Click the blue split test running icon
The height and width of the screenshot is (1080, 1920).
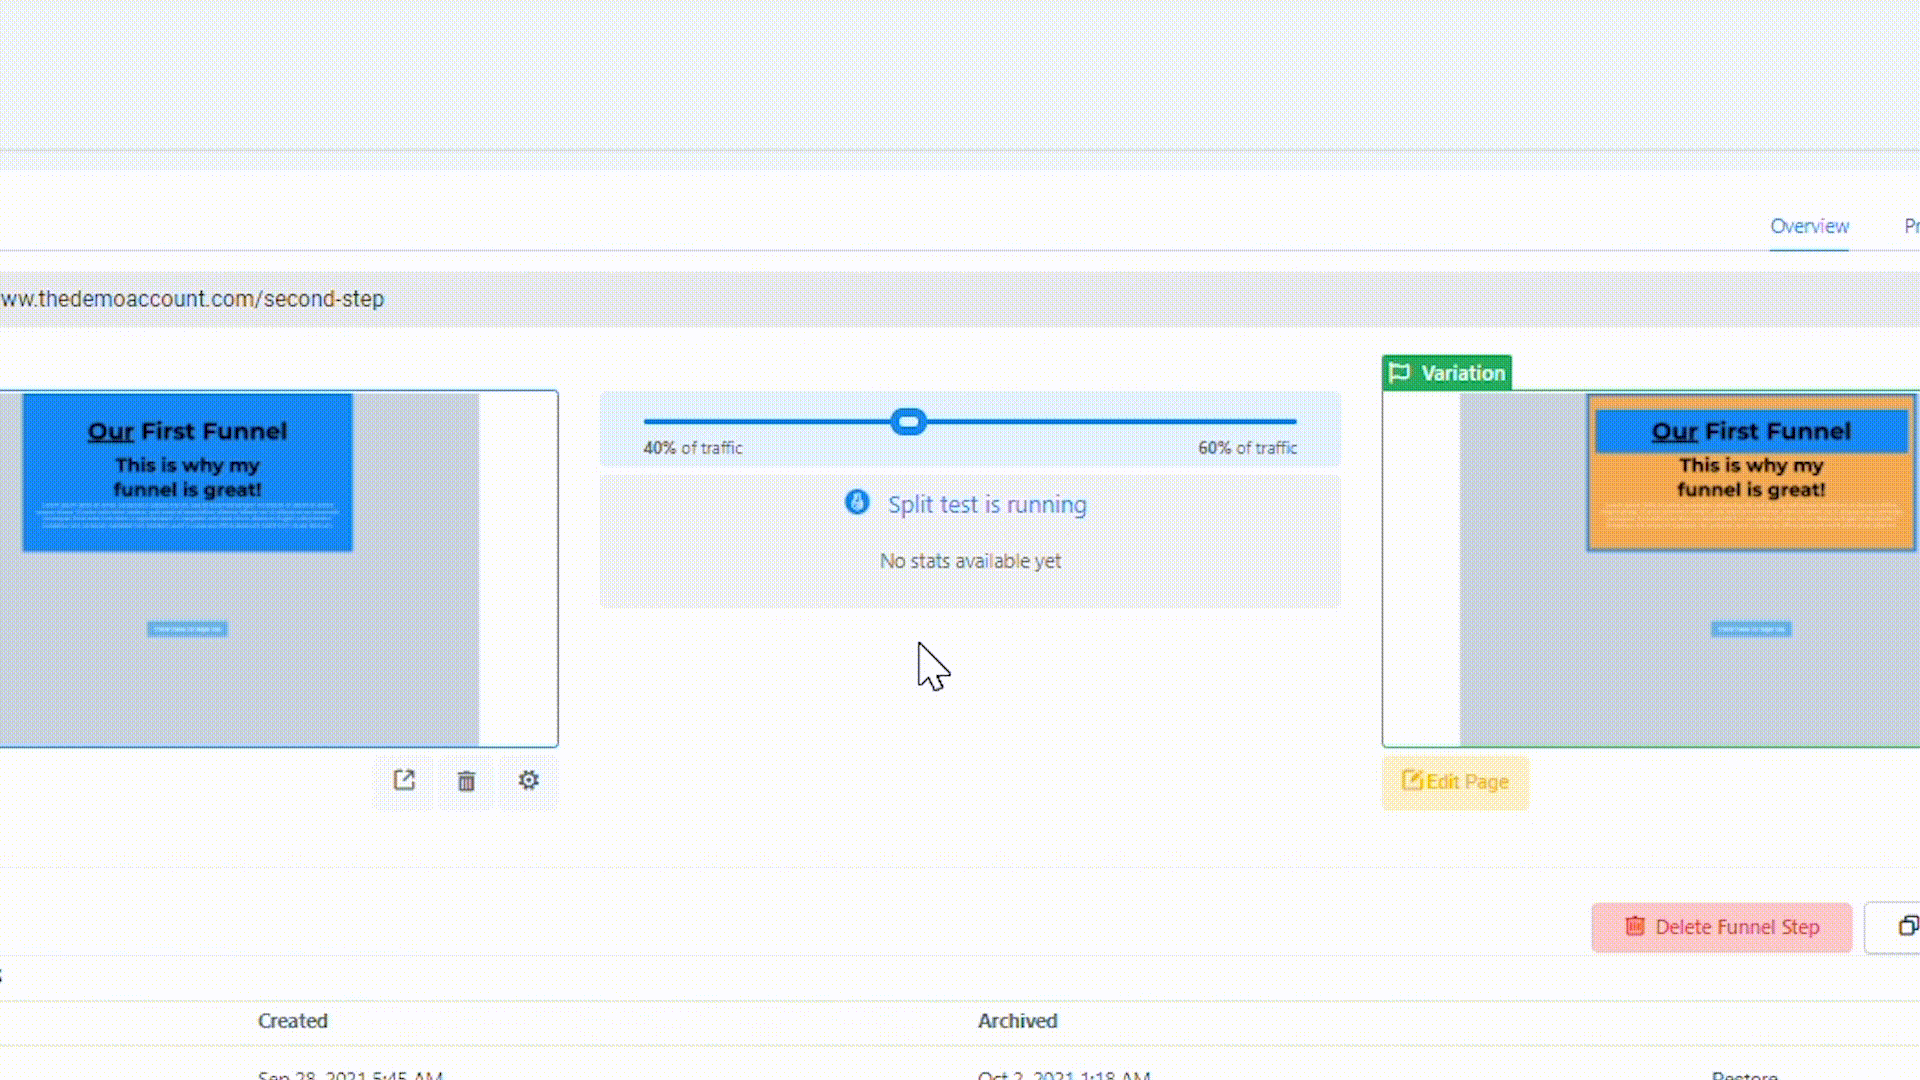tap(857, 503)
